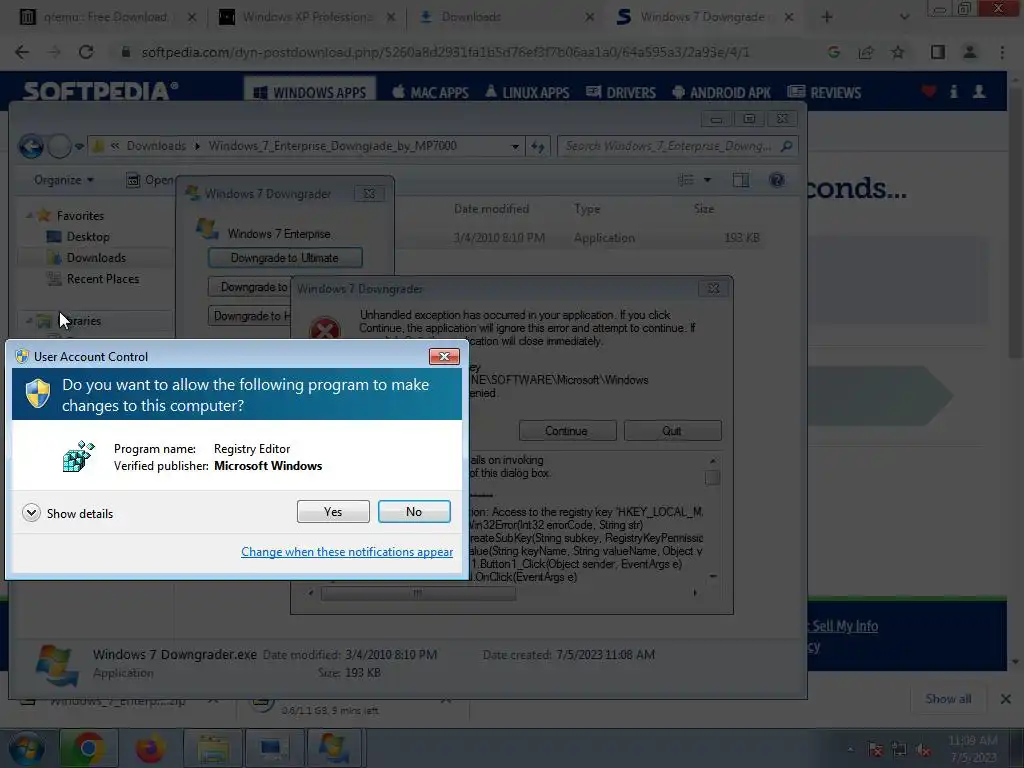Viewport: 1024px width, 768px height.
Task: Select Recent Places in Explorer sidebar
Action: click(103, 279)
